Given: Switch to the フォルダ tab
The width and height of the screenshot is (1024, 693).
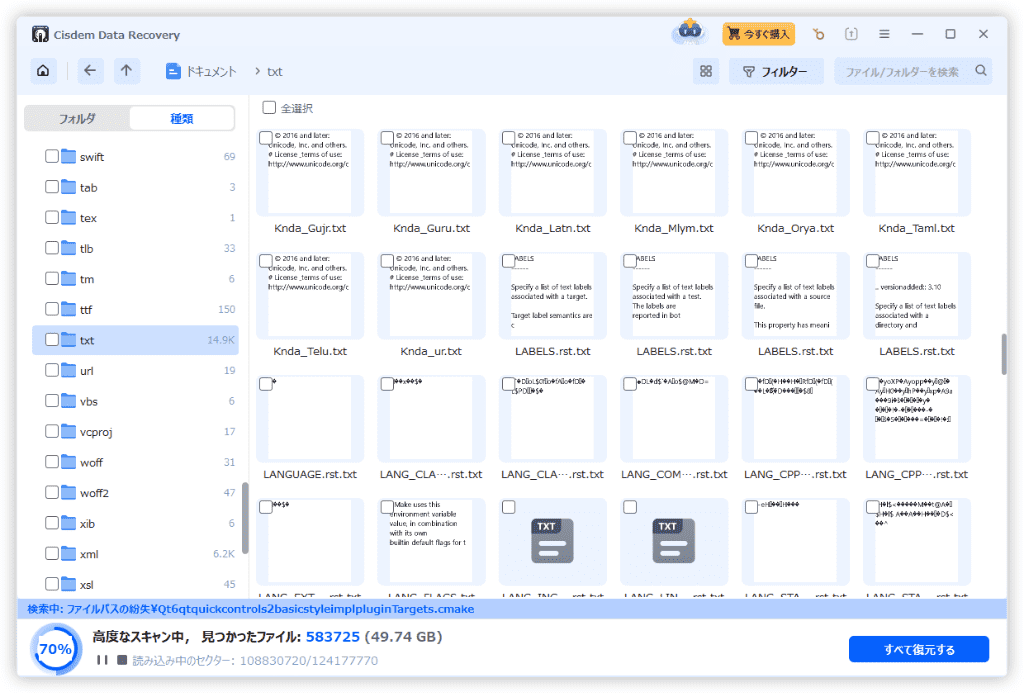Looking at the screenshot, I should click(x=77, y=118).
